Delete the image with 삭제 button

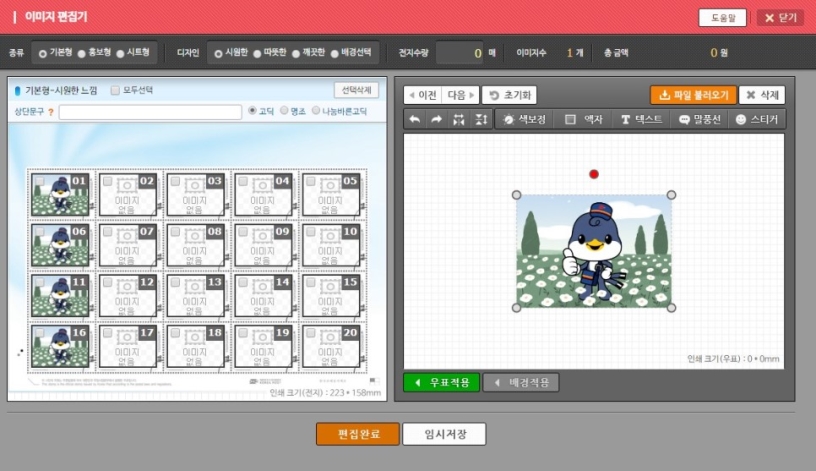[762, 95]
